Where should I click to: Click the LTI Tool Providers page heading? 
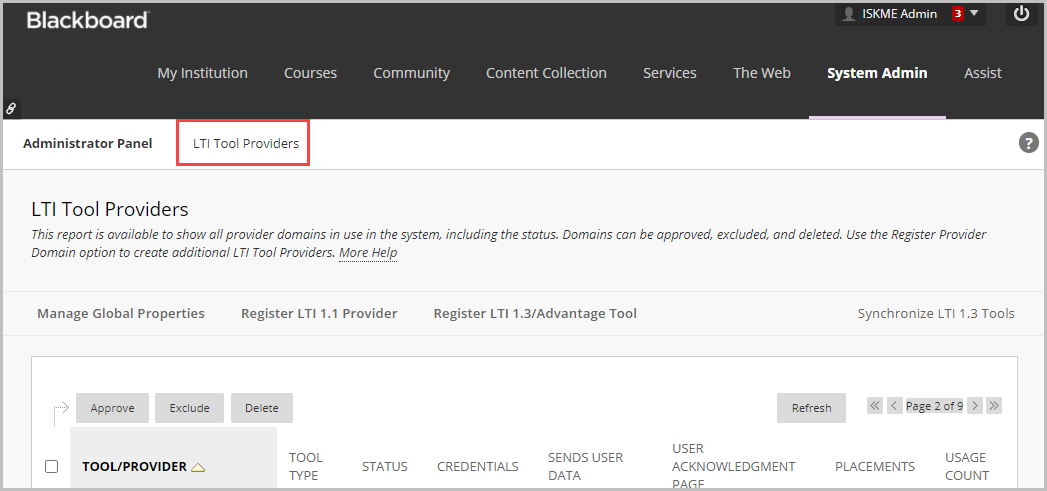[110, 209]
